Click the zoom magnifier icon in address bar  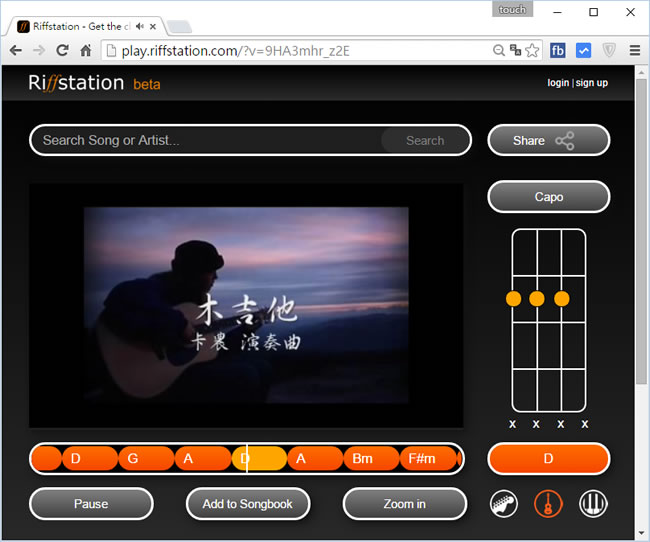pos(499,51)
